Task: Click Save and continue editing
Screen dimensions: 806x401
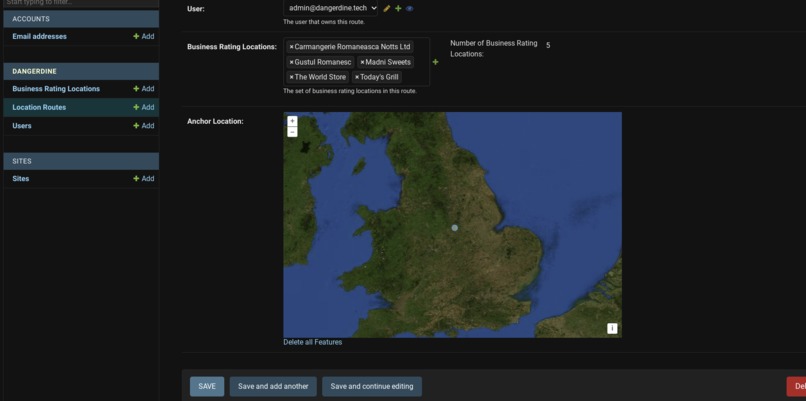Action: (372, 387)
